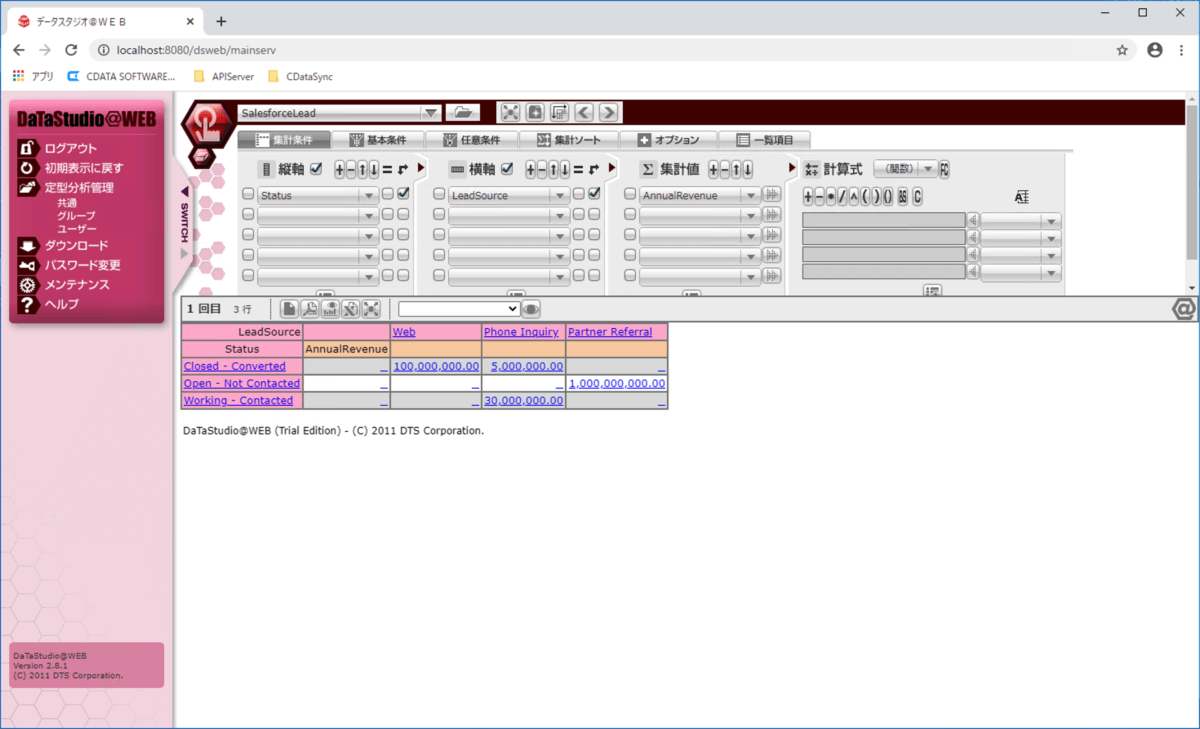
Task: Click パスワード変更 in the sidebar
Action: click(83, 265)
